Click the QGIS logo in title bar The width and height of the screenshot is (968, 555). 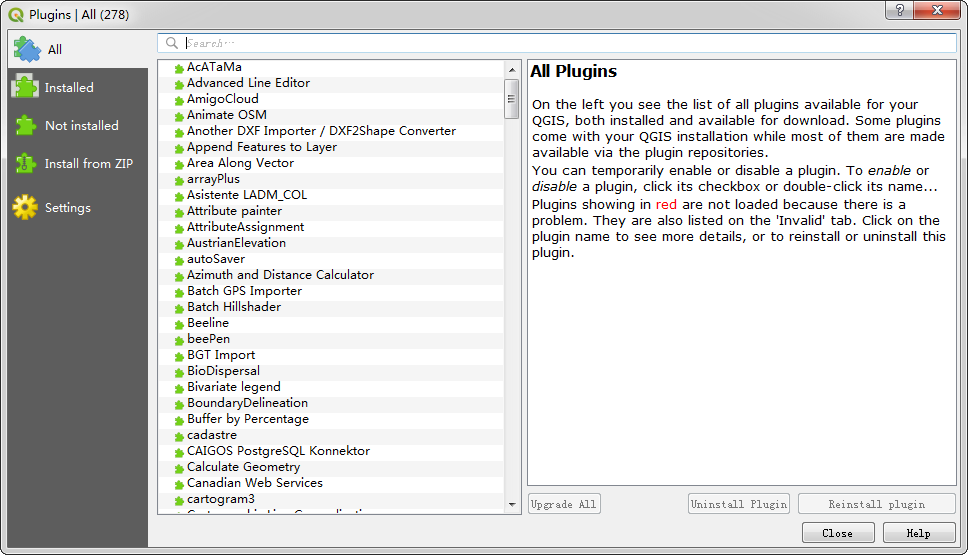tap(15, 14)
